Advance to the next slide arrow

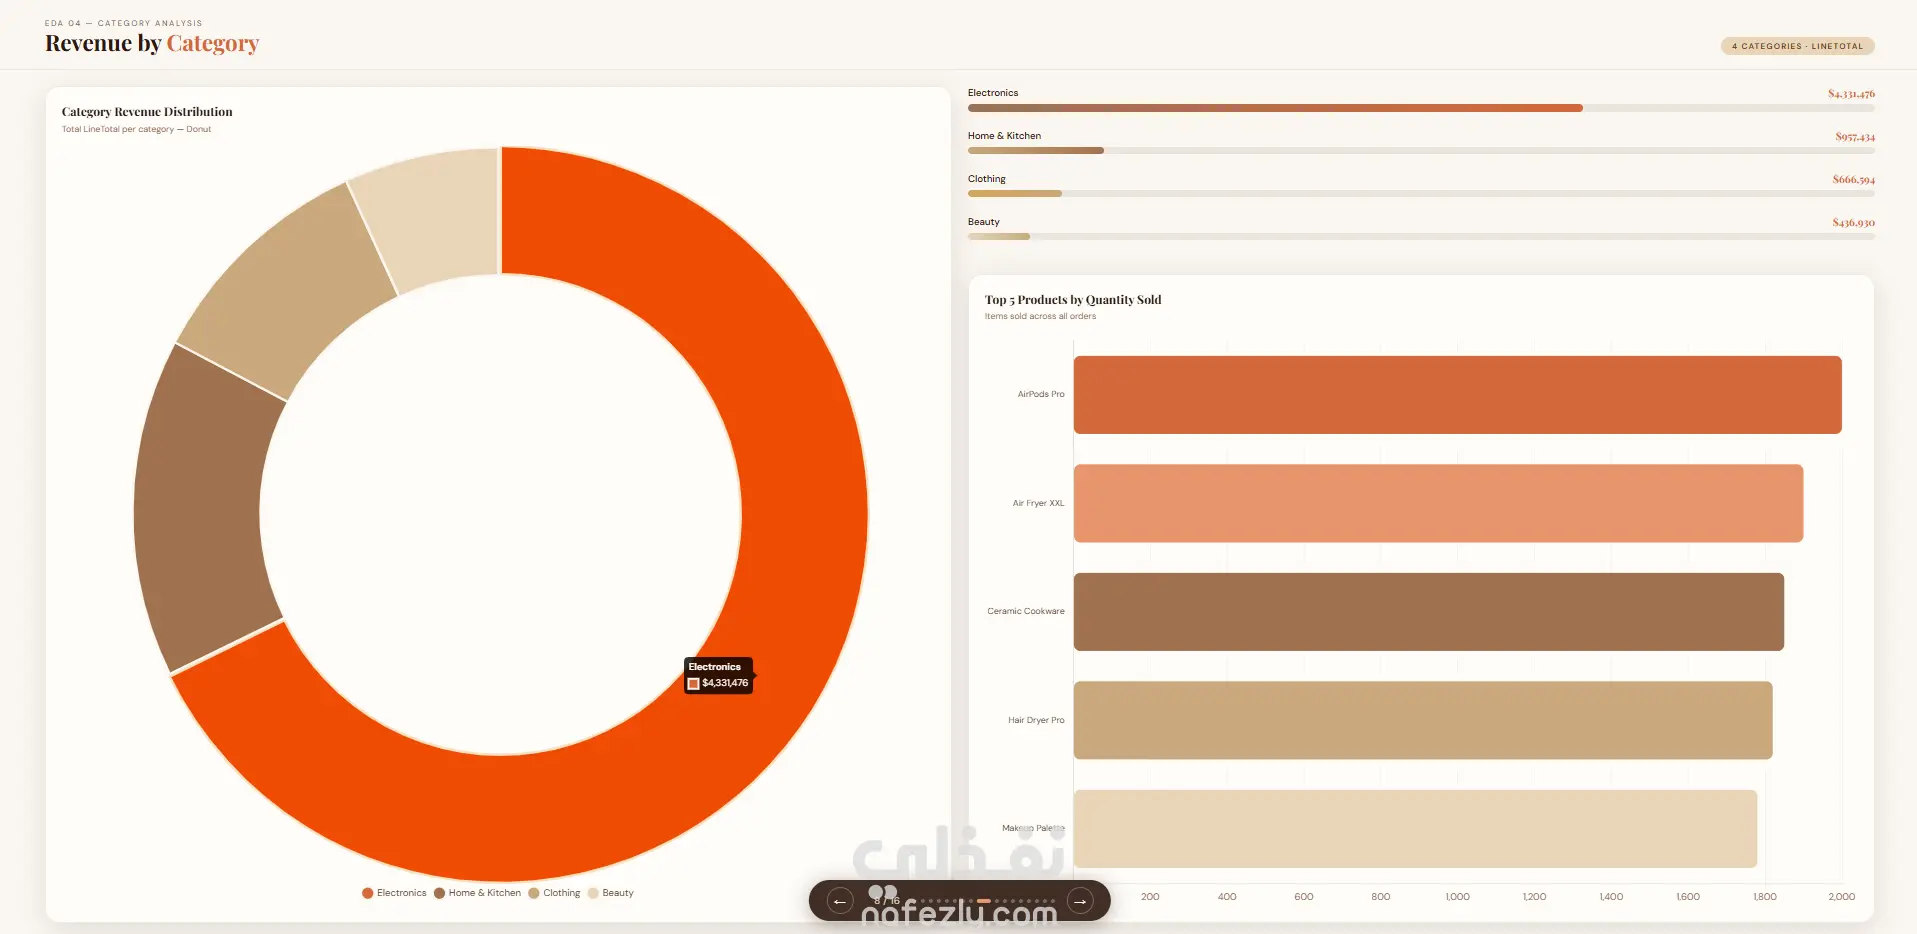[x=1080, y=901]
